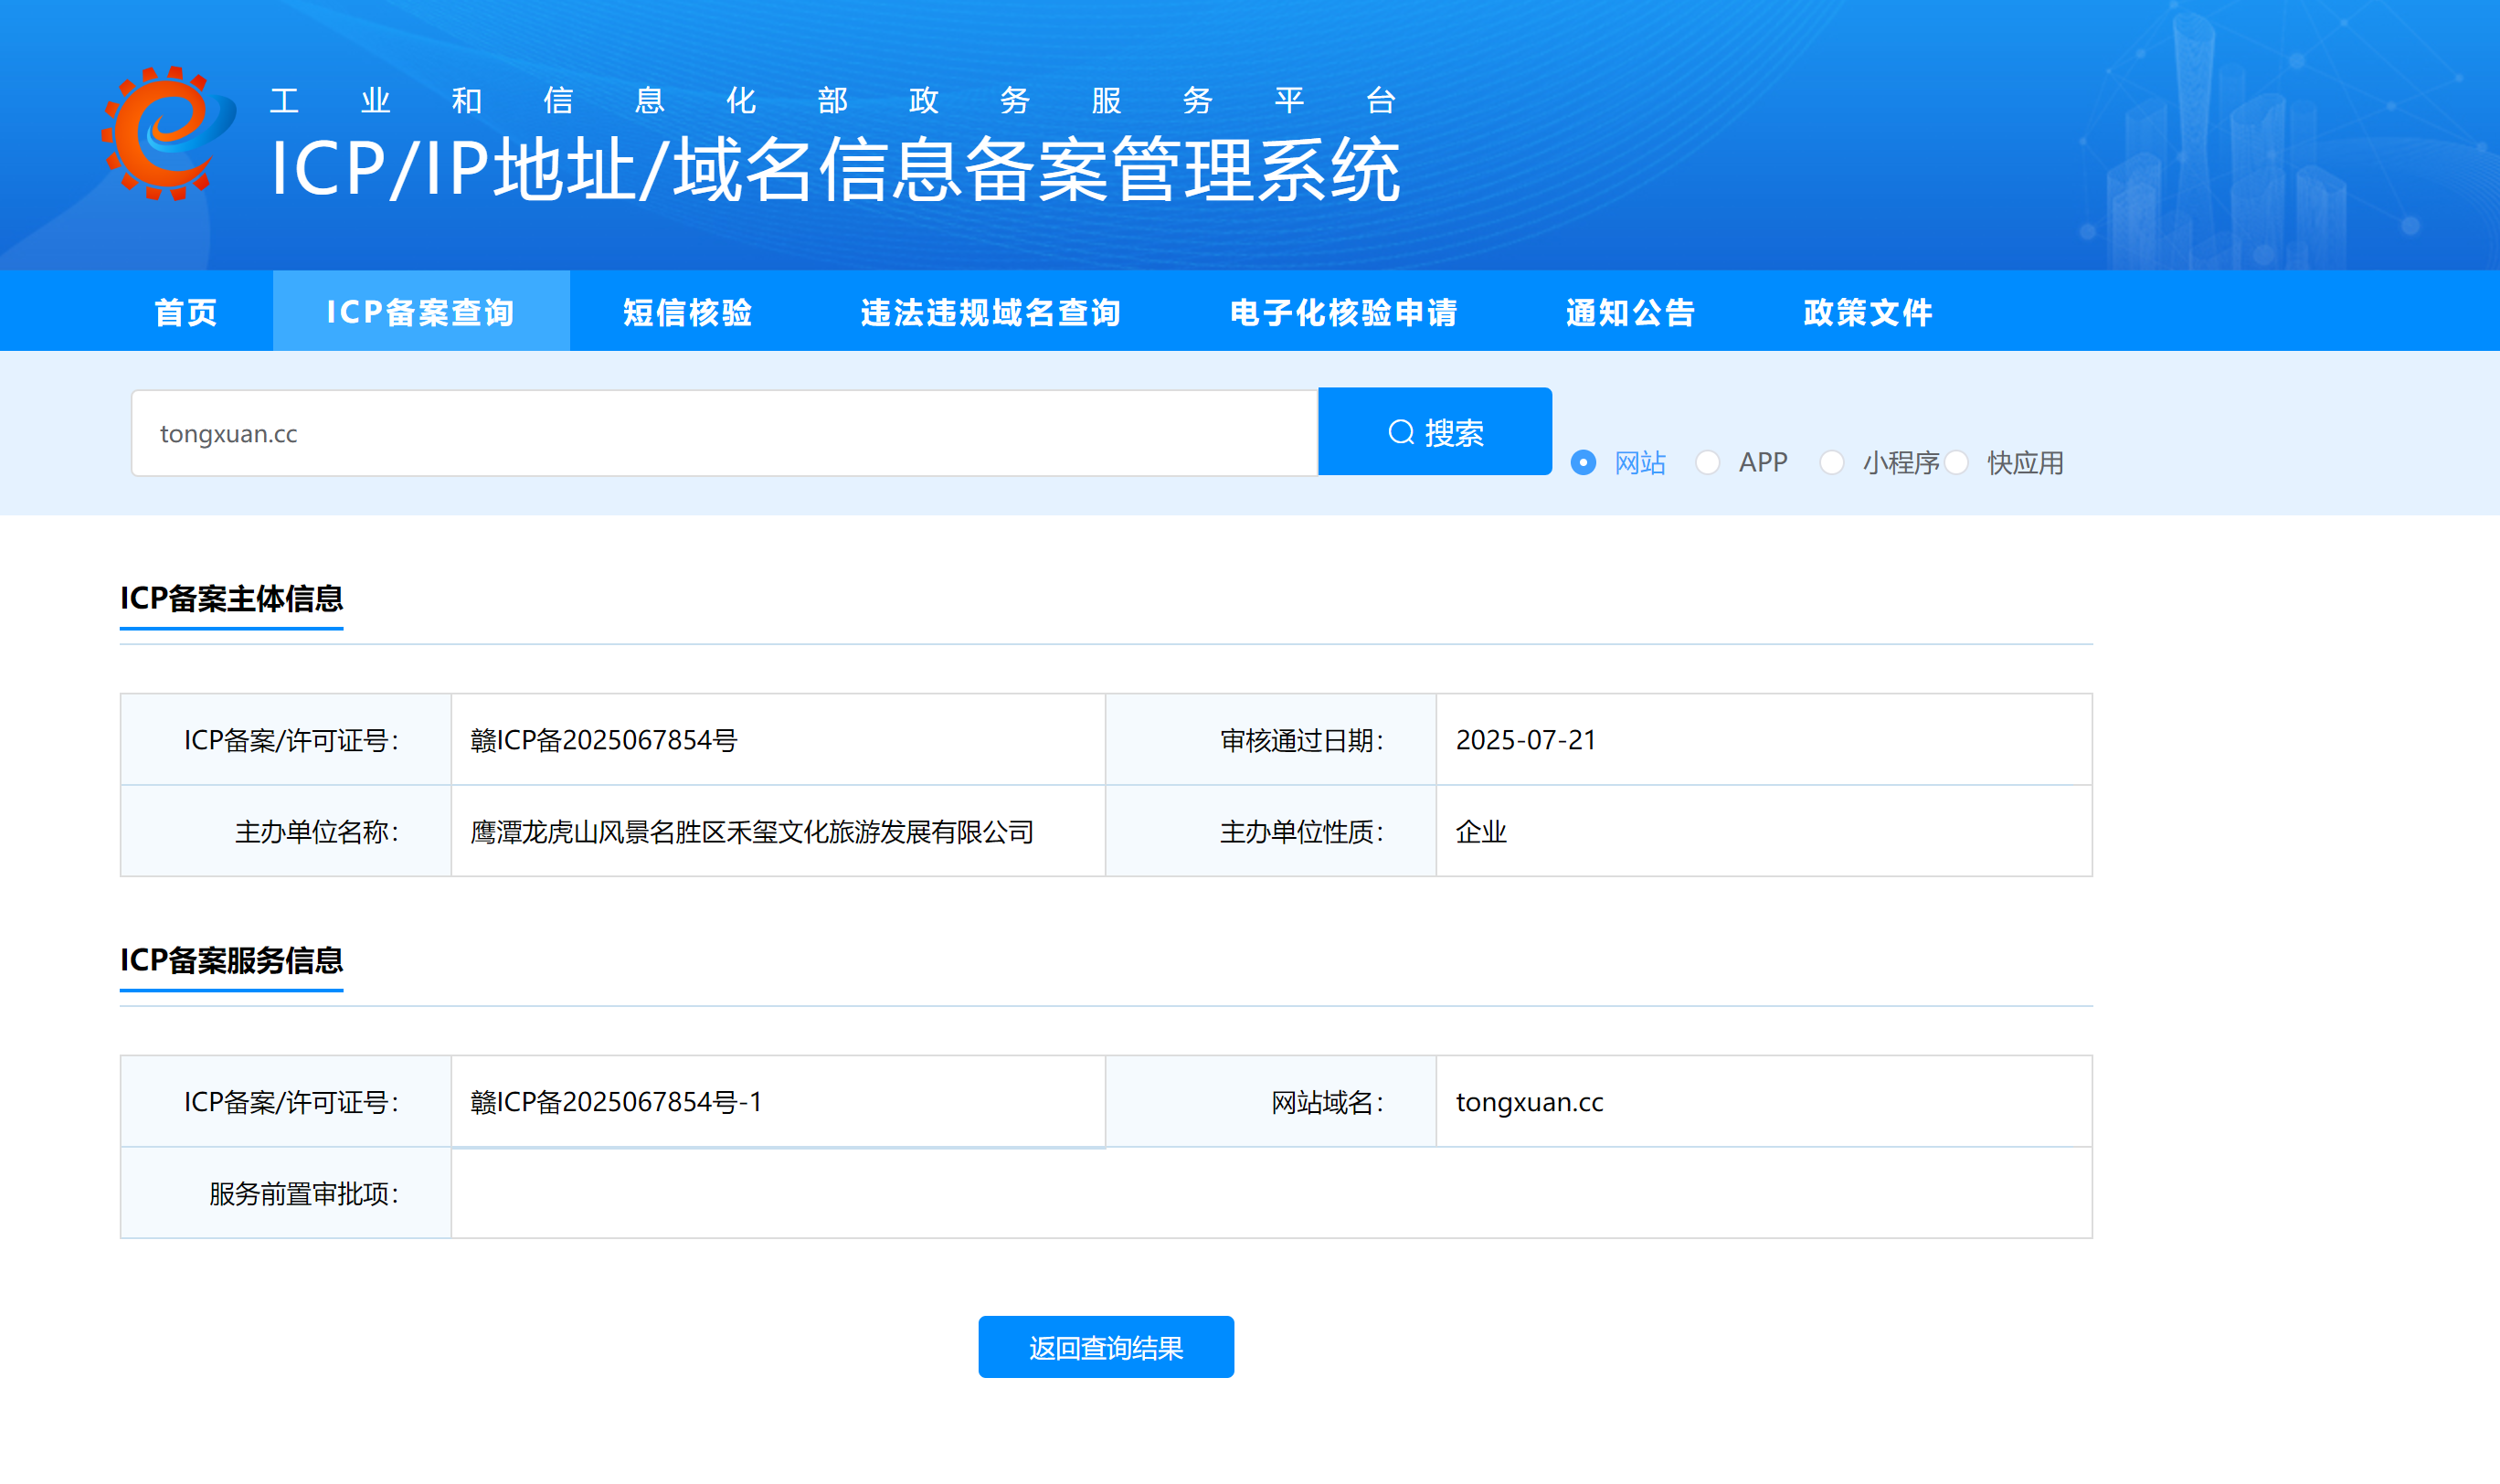Screen dimensions: 2500x1484
Task: Select the 小程序 radio button
Action: pyautogui.click(x=1831, y=462)
